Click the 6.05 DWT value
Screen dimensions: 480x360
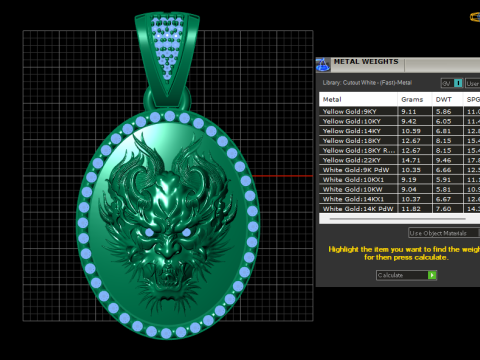(x=444, y=121)
